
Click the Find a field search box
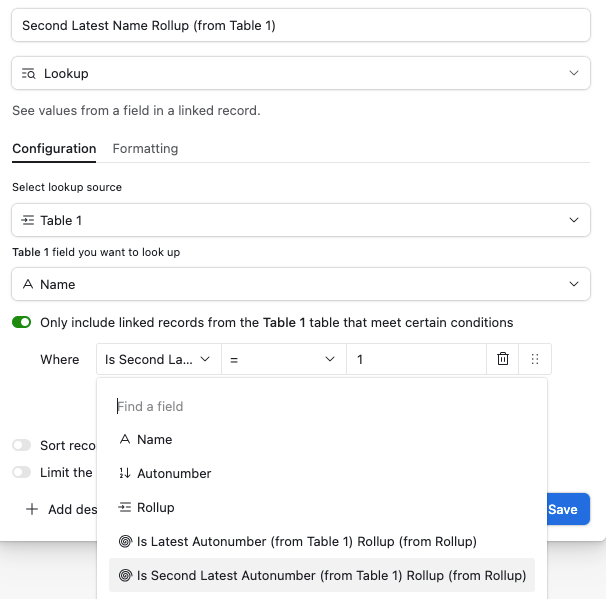(322, 406)
